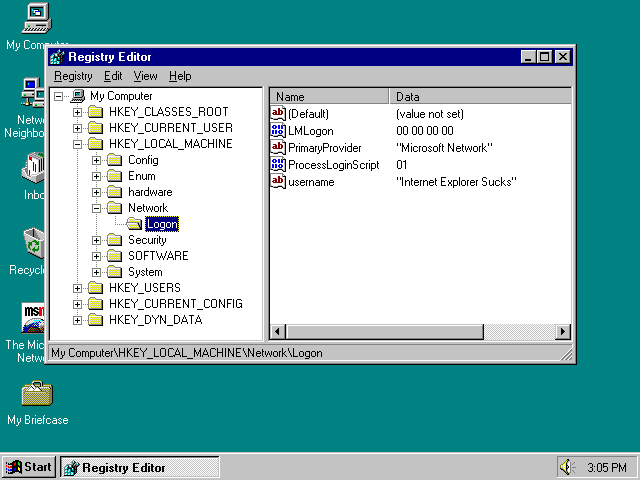Click the PrimaryProvider string value icon
Image resolution: width=640 pixels, height=480 pixels.
coord(278,147)
